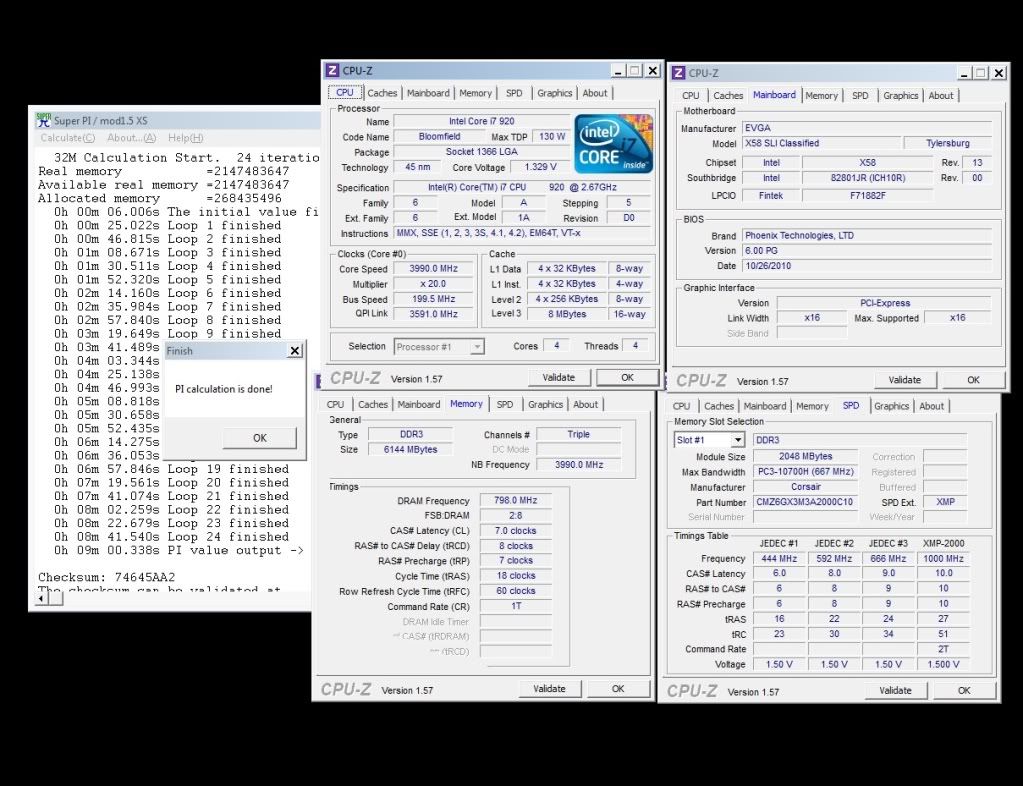Click OK in the PI calculation done dialog

click(x=260, y=438)
